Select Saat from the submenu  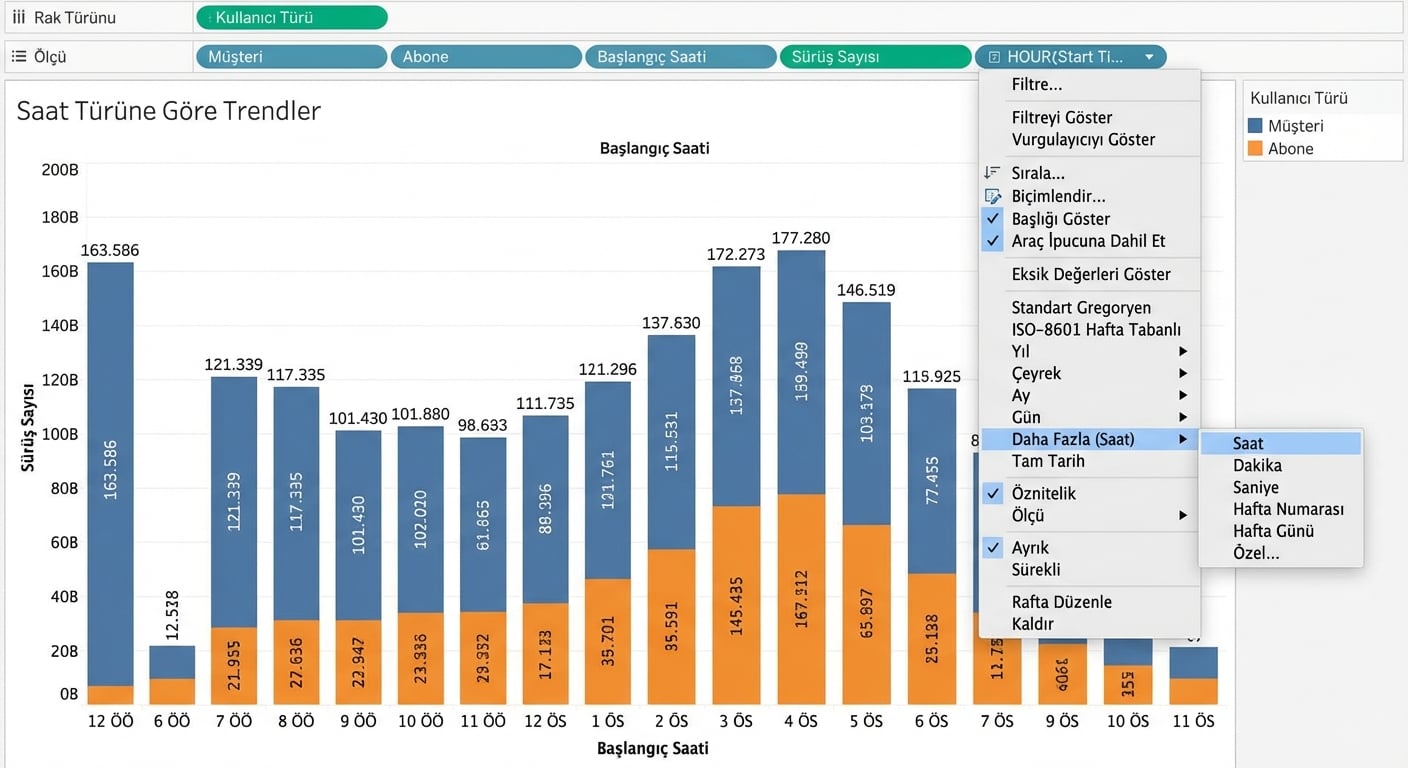click(1247, 443)
